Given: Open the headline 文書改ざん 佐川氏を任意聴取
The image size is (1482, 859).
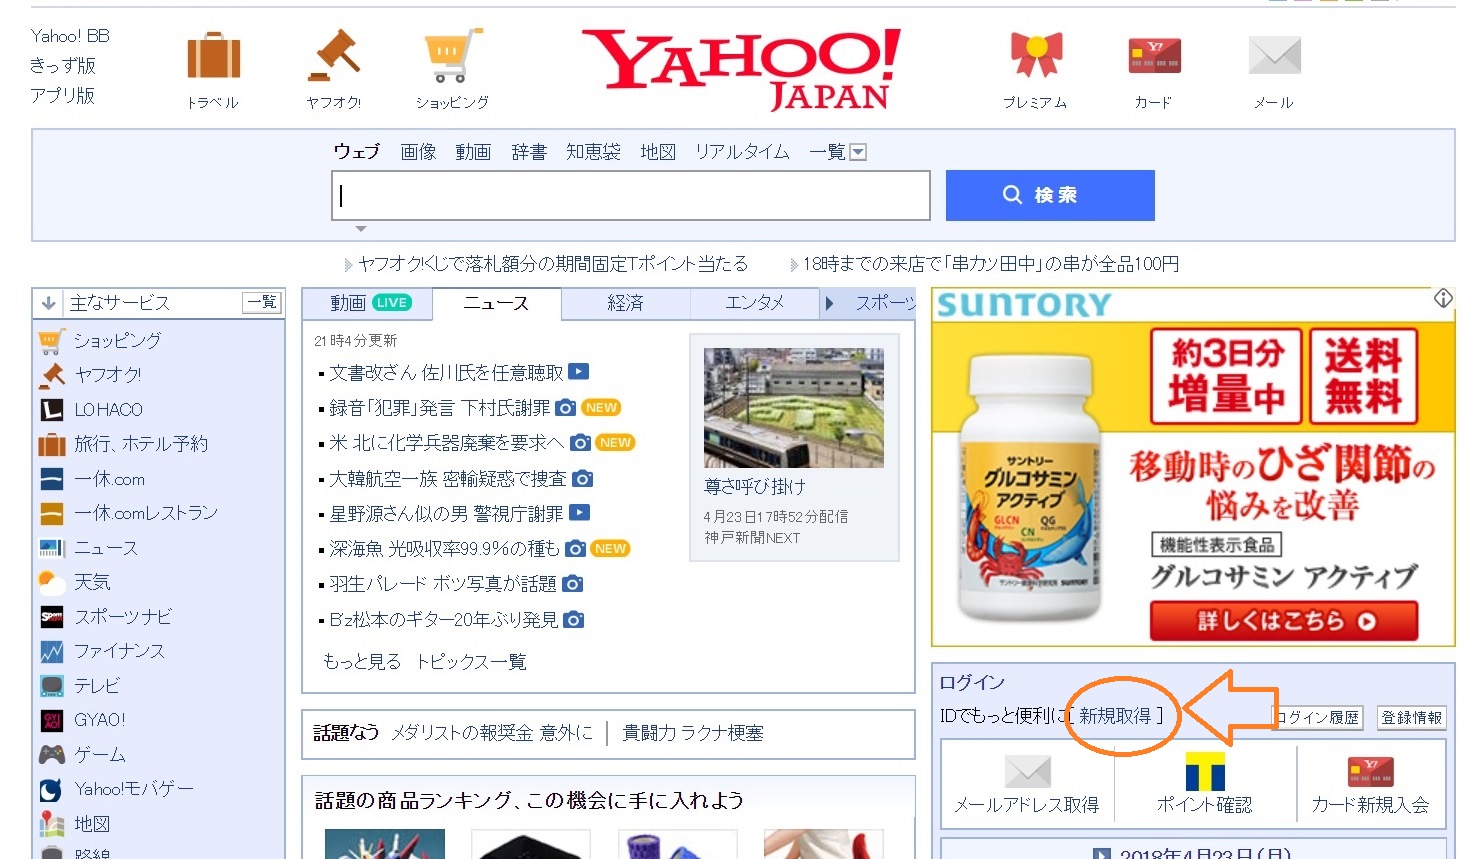Looking at the screenshot, I should (446, 373).
